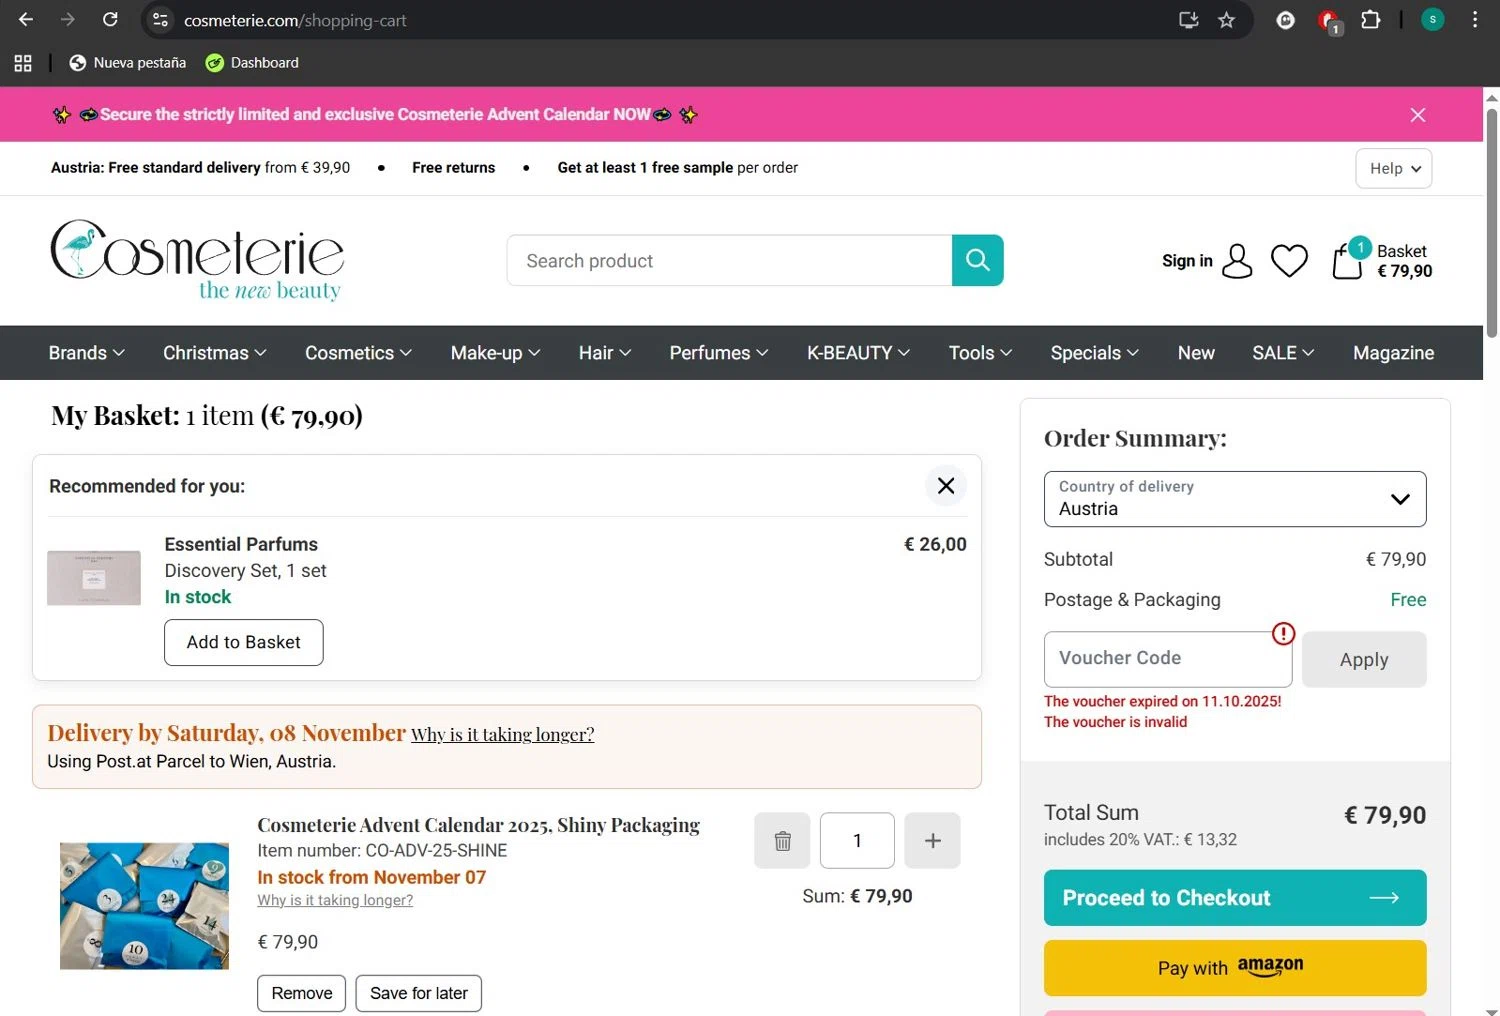Open the apps grid in bookmarks bar
The height and width of the screenshot is (1016, 1500).
coord(23,63)
